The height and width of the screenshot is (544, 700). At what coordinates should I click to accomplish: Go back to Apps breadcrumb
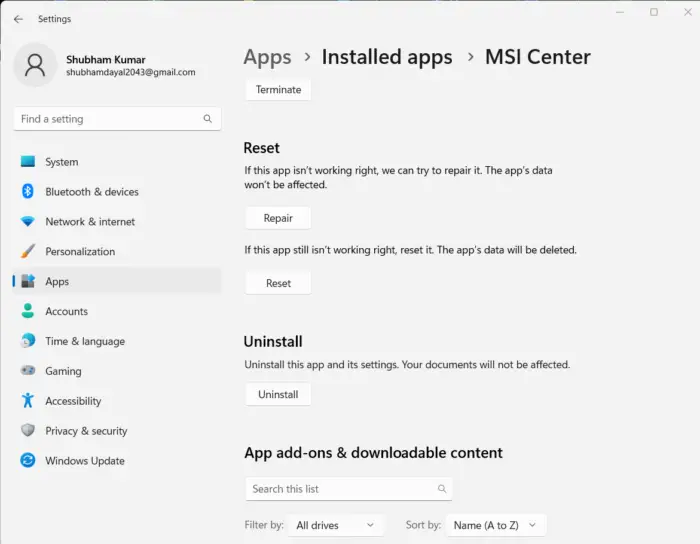point(267,57)
